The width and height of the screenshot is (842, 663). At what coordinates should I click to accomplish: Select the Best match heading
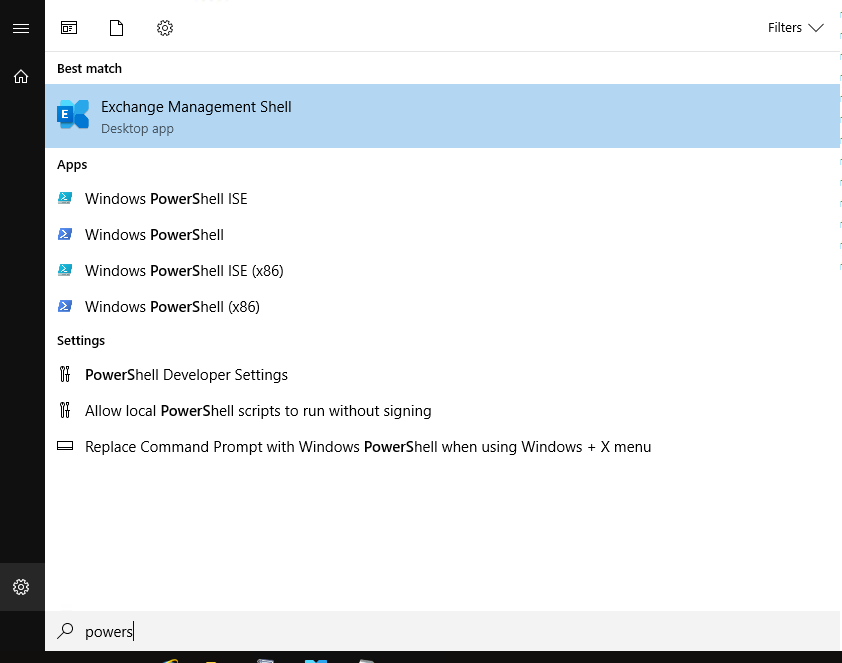tap(89, 69)
